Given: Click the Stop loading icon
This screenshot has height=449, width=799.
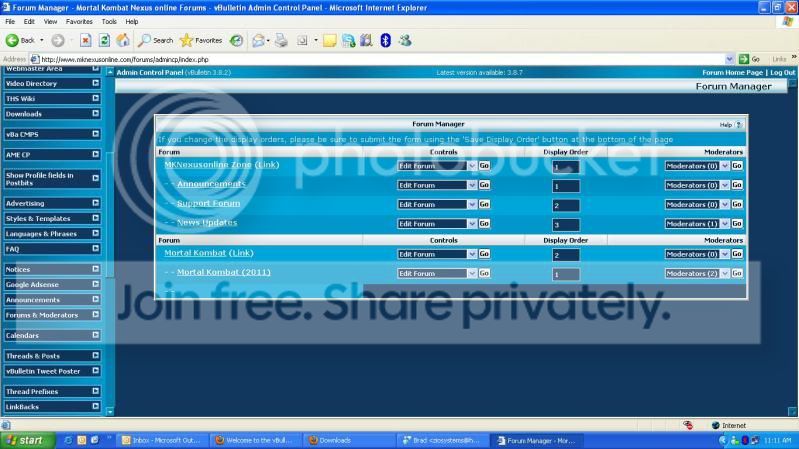Looking at the screenshot, I should [x=85, y=40].
